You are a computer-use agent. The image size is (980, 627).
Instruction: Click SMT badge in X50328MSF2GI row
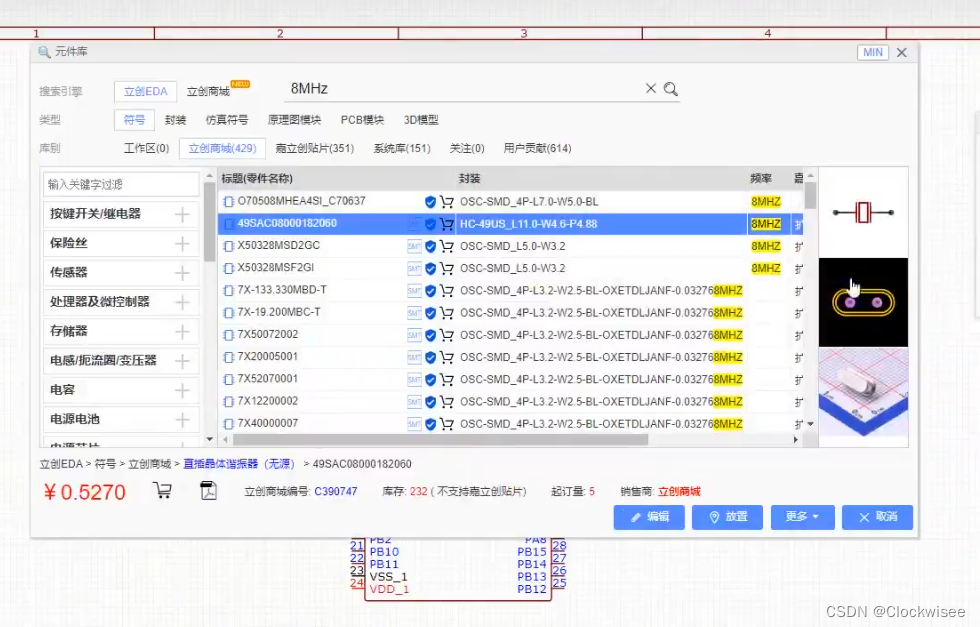click(414, 268)
